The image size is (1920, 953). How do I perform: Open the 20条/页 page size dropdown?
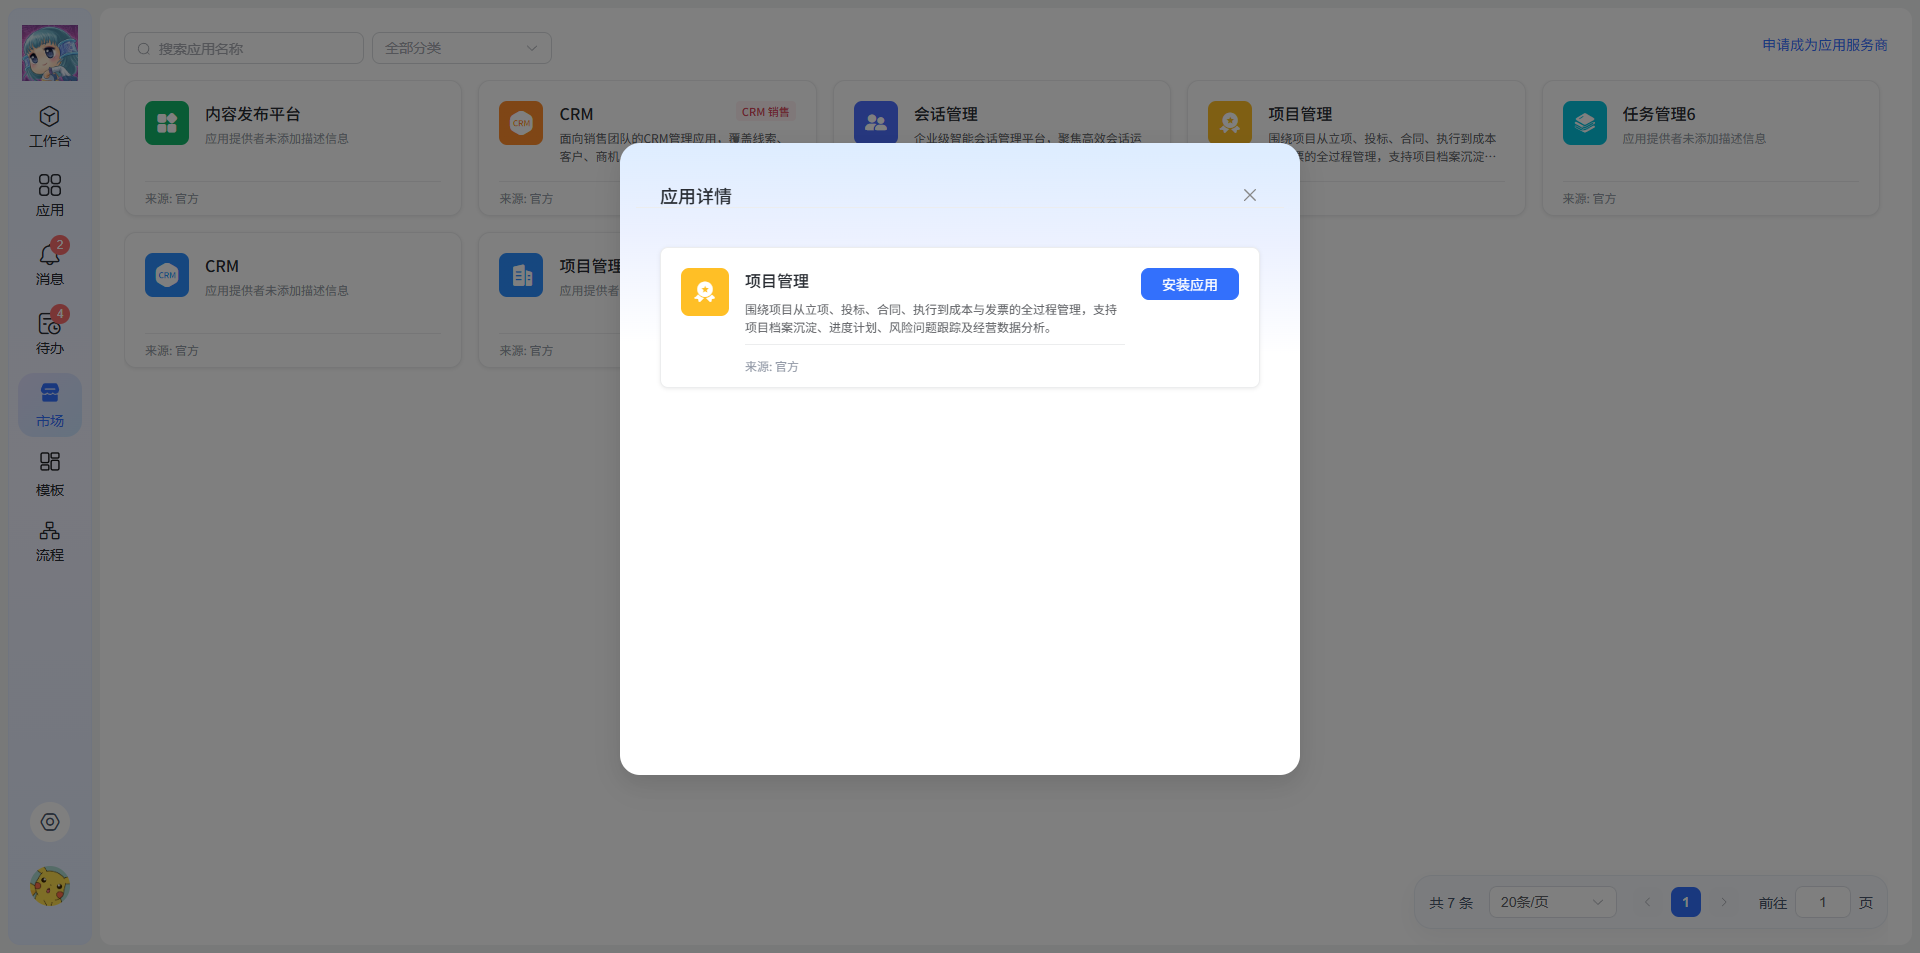click(x=1552, y=902)
